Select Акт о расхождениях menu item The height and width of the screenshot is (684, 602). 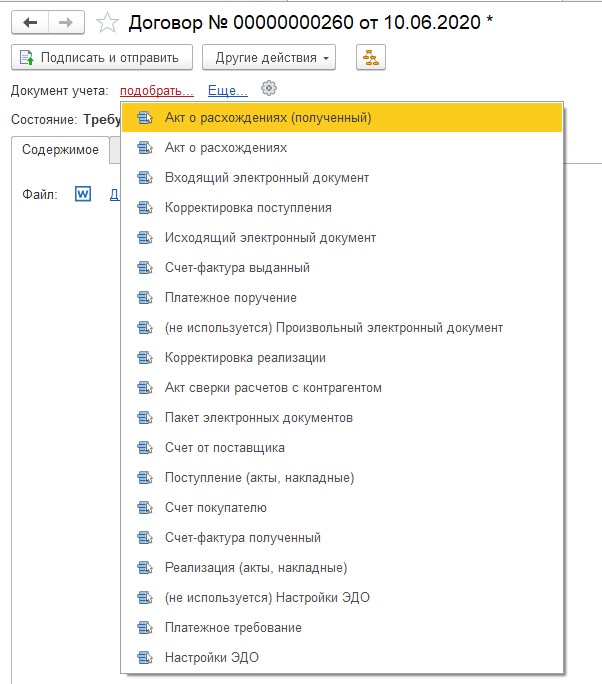click(x=342, y=147)
